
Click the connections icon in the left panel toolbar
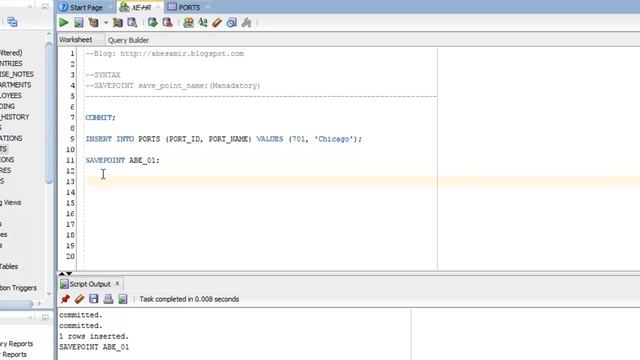point(12,22)
